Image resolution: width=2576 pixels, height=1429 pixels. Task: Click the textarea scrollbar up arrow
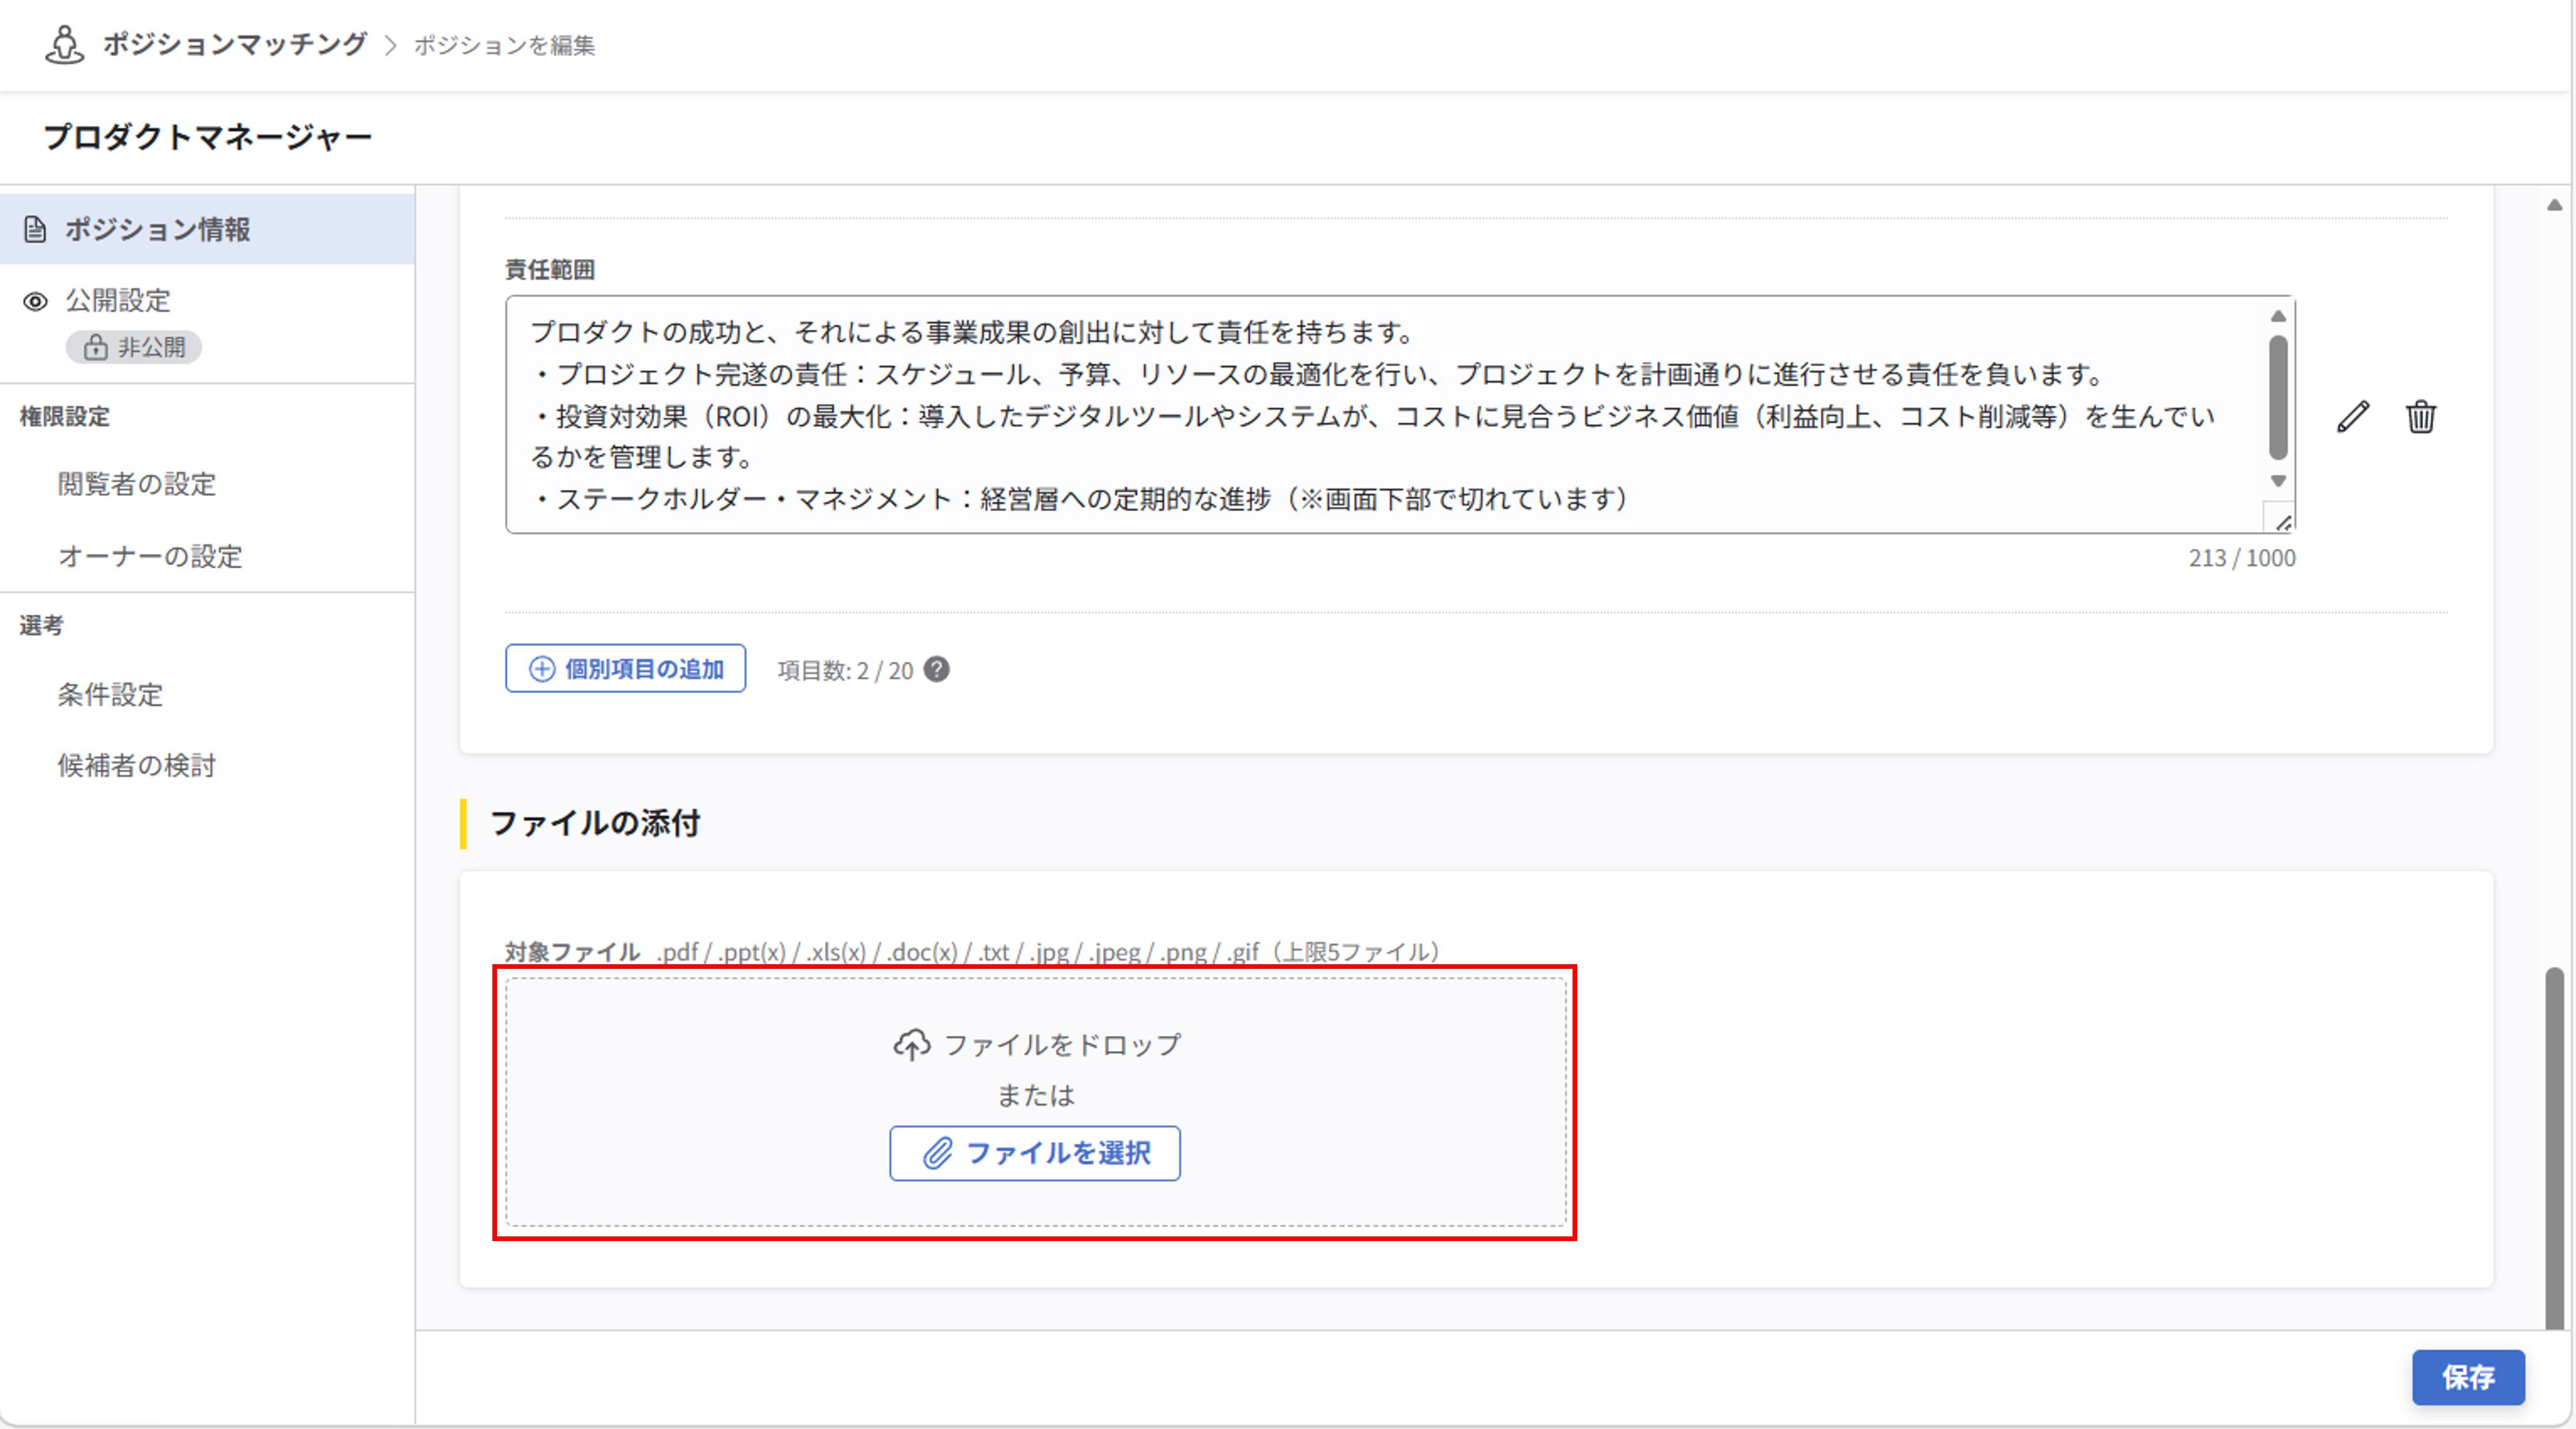(2279, 316)
